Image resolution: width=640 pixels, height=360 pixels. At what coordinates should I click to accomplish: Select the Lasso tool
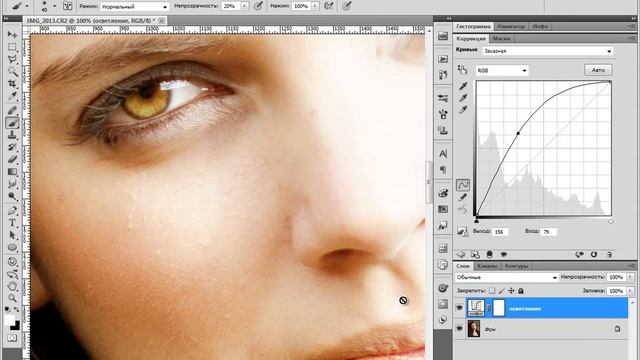point(12,59)
